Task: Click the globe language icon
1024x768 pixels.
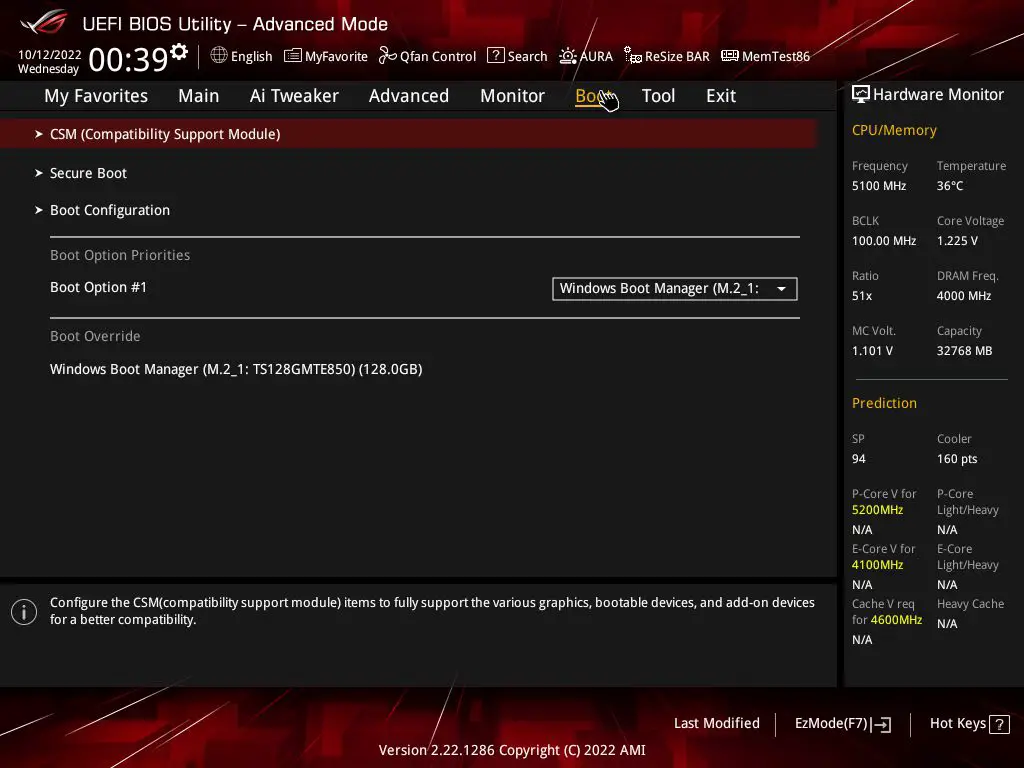Action: (219, 56)
